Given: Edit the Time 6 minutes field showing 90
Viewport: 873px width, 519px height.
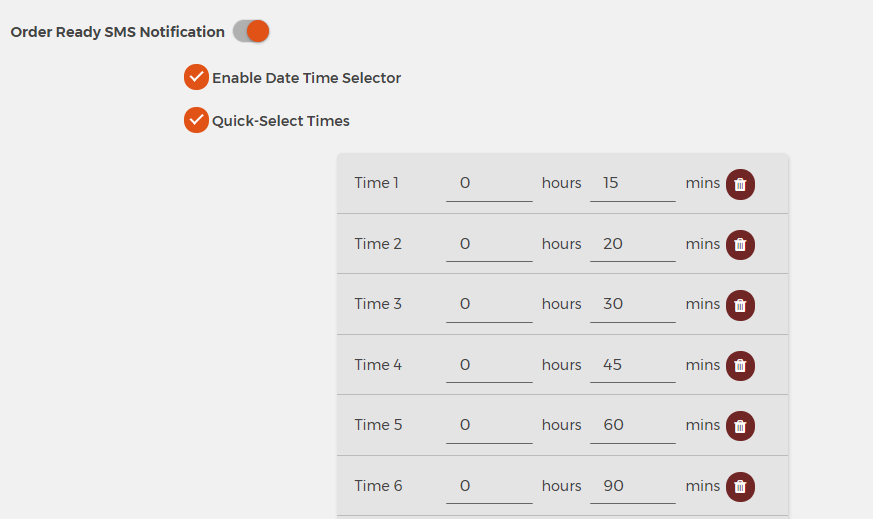Looking at the screenshot, I should pos(633,486).
